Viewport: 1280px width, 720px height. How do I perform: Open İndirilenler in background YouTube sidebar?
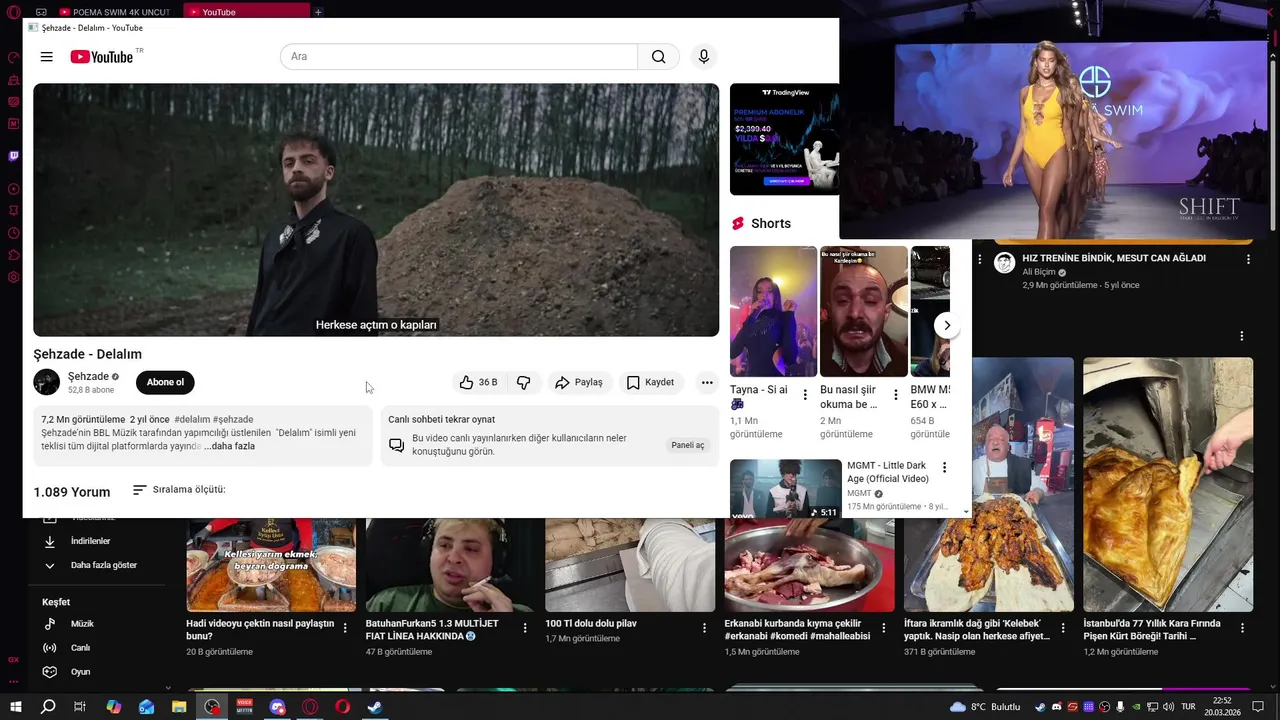[x=90, y=541]
